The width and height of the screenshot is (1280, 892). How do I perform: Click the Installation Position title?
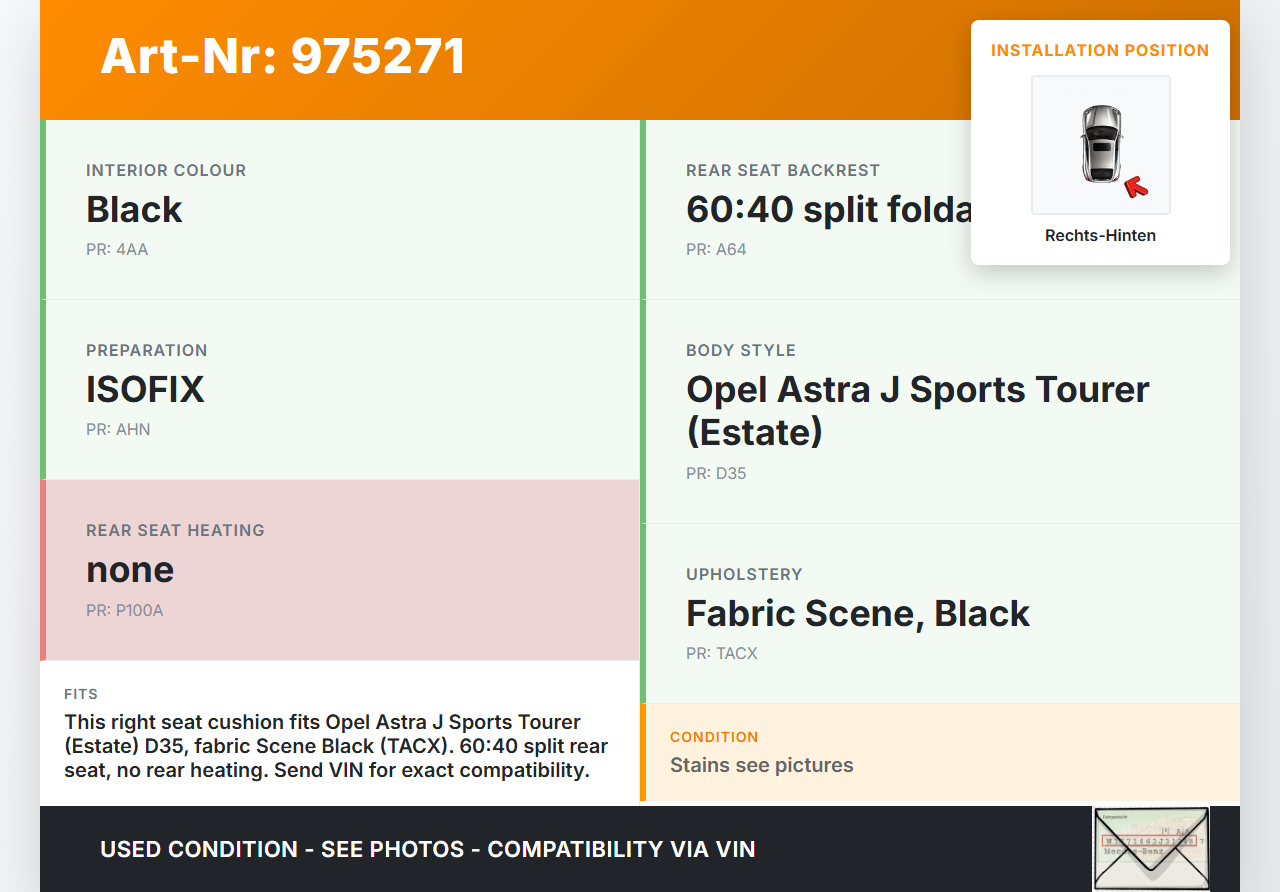(x=1100, y=50)
